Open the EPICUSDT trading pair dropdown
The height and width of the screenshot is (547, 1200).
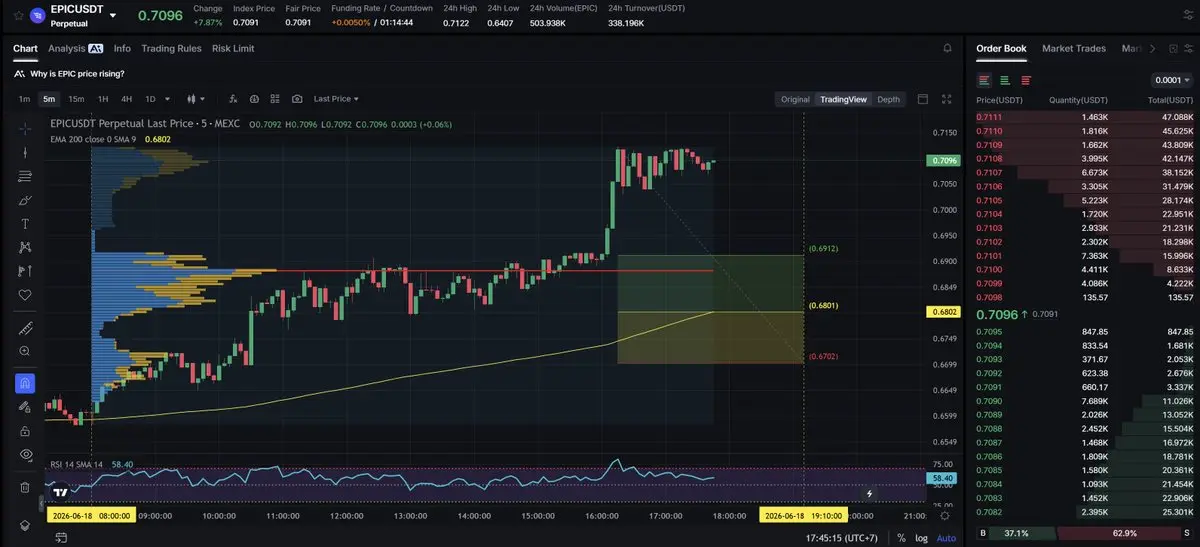pos(113,15)
